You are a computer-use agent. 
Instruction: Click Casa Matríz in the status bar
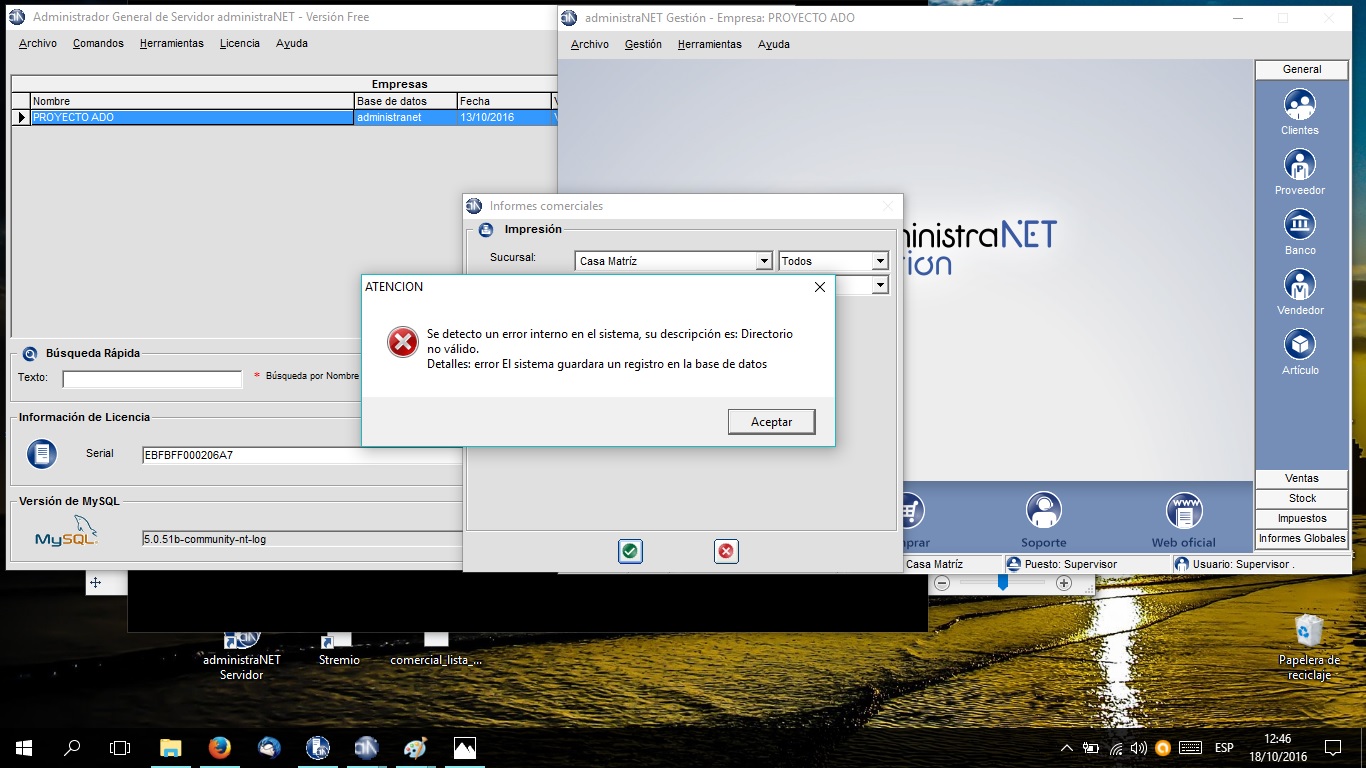point(934,564)
